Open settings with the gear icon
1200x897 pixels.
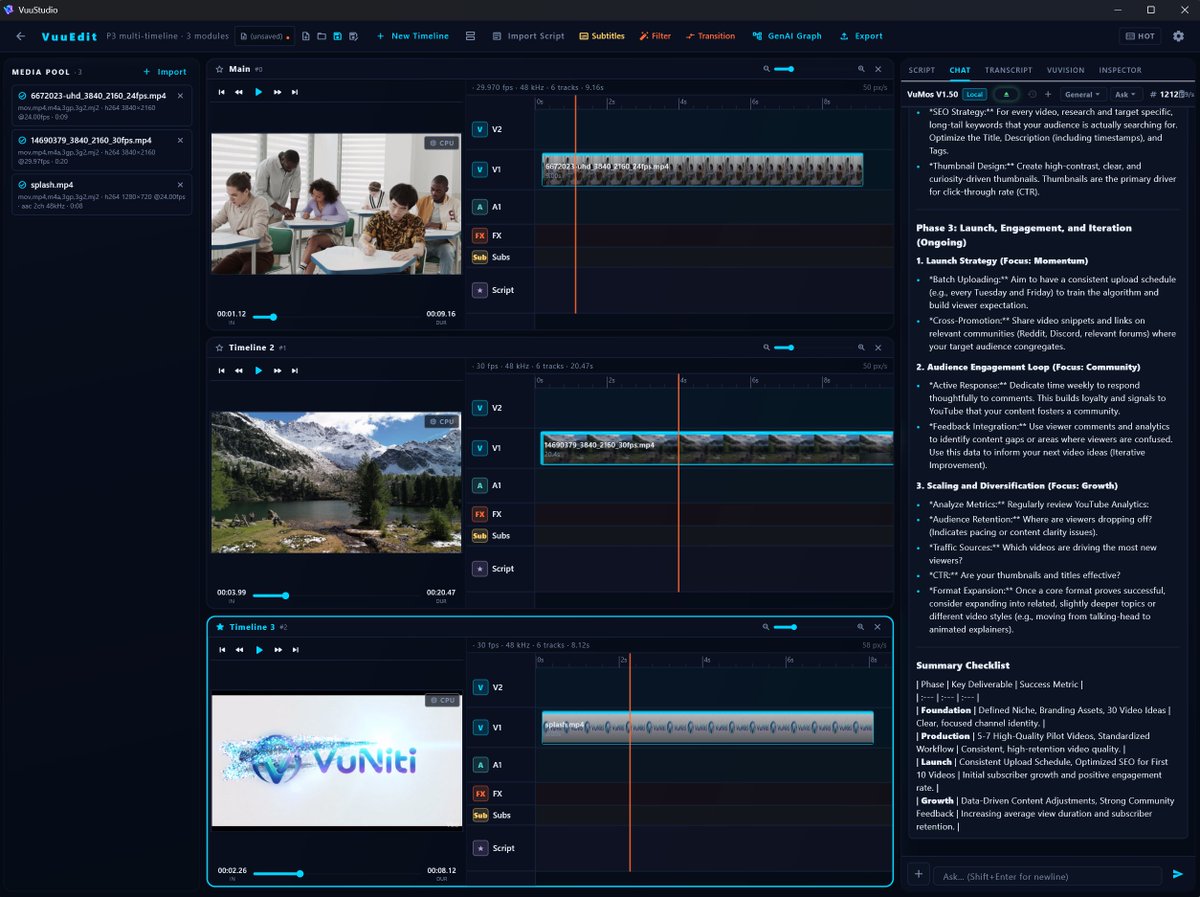tap(1178, 36)
